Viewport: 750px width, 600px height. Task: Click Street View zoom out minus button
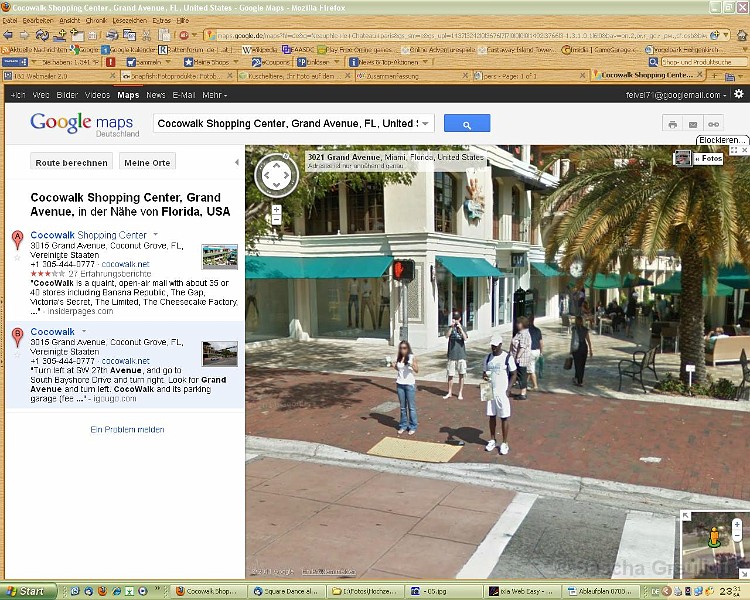point(277,219)
